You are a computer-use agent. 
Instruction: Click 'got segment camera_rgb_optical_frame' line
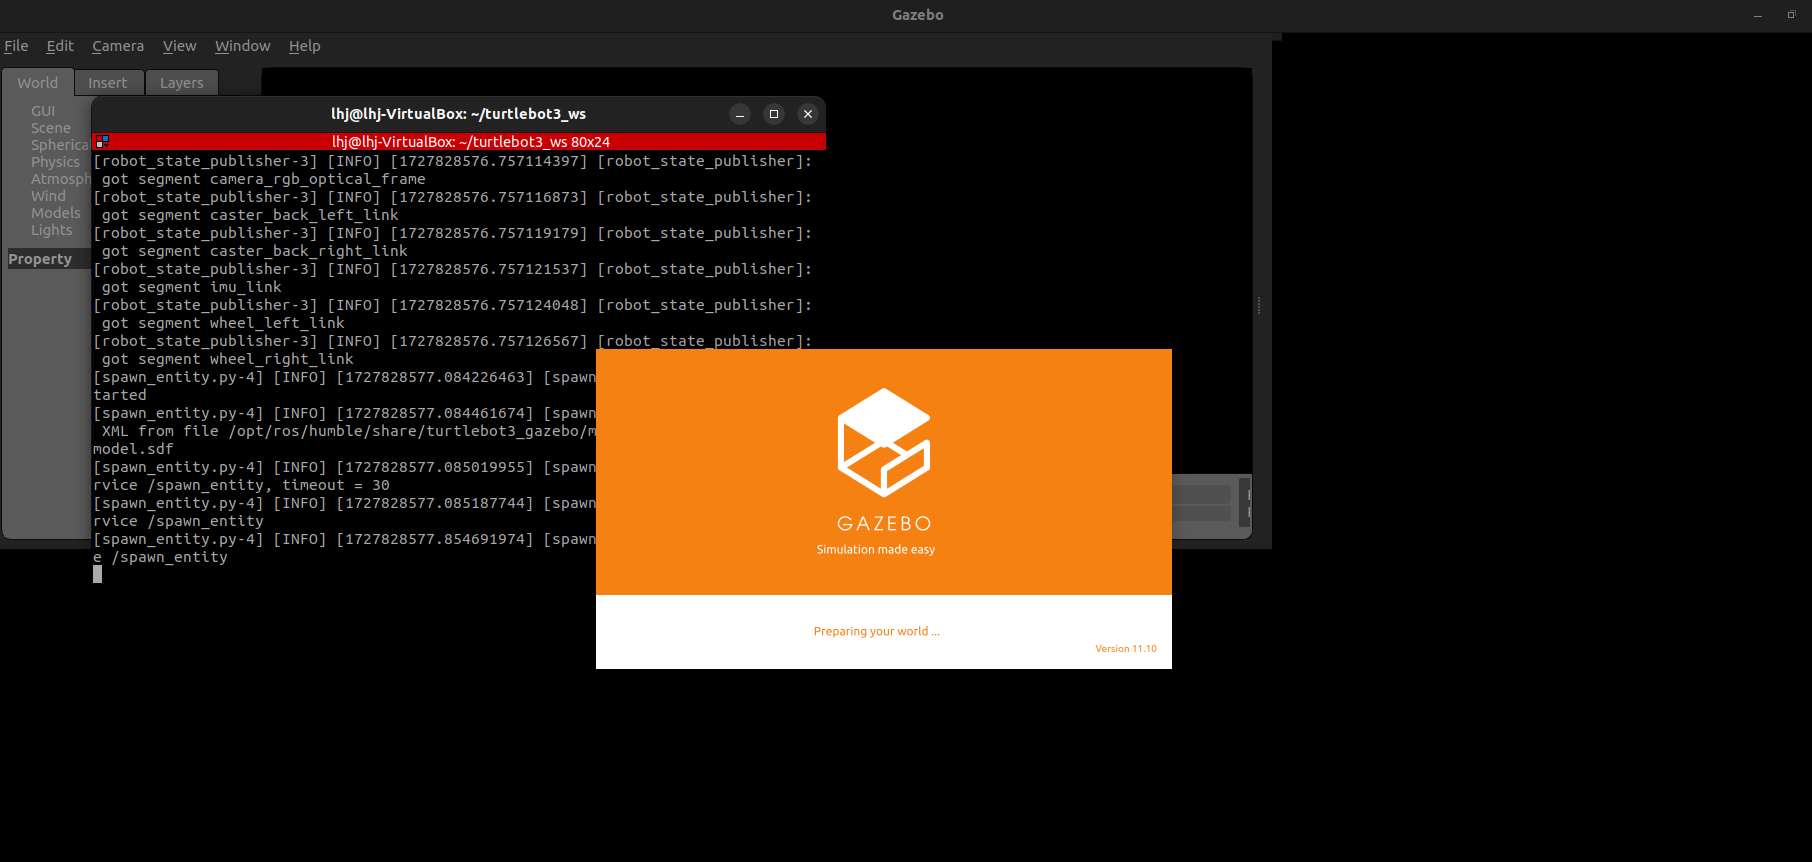coord(264,179)
